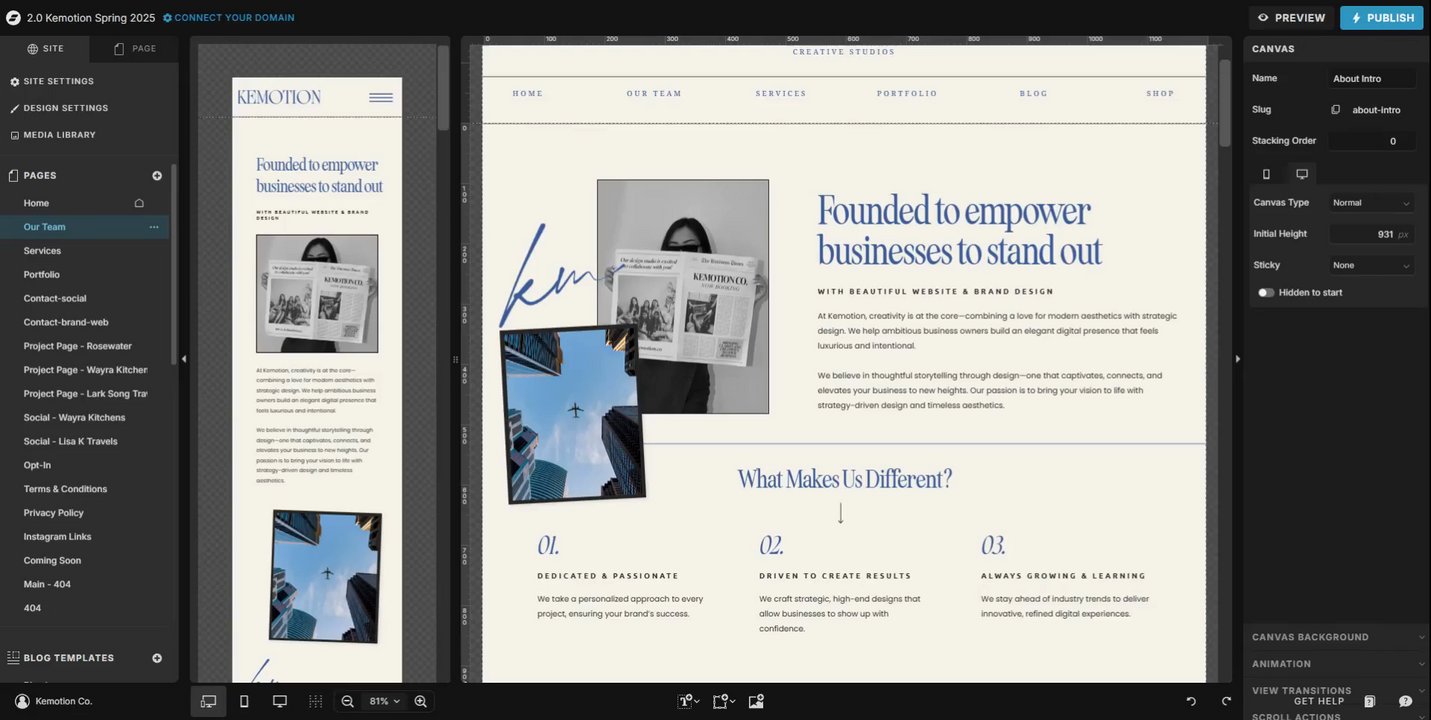Collapse the left sidebar arrow

click(x=184, y=359)
